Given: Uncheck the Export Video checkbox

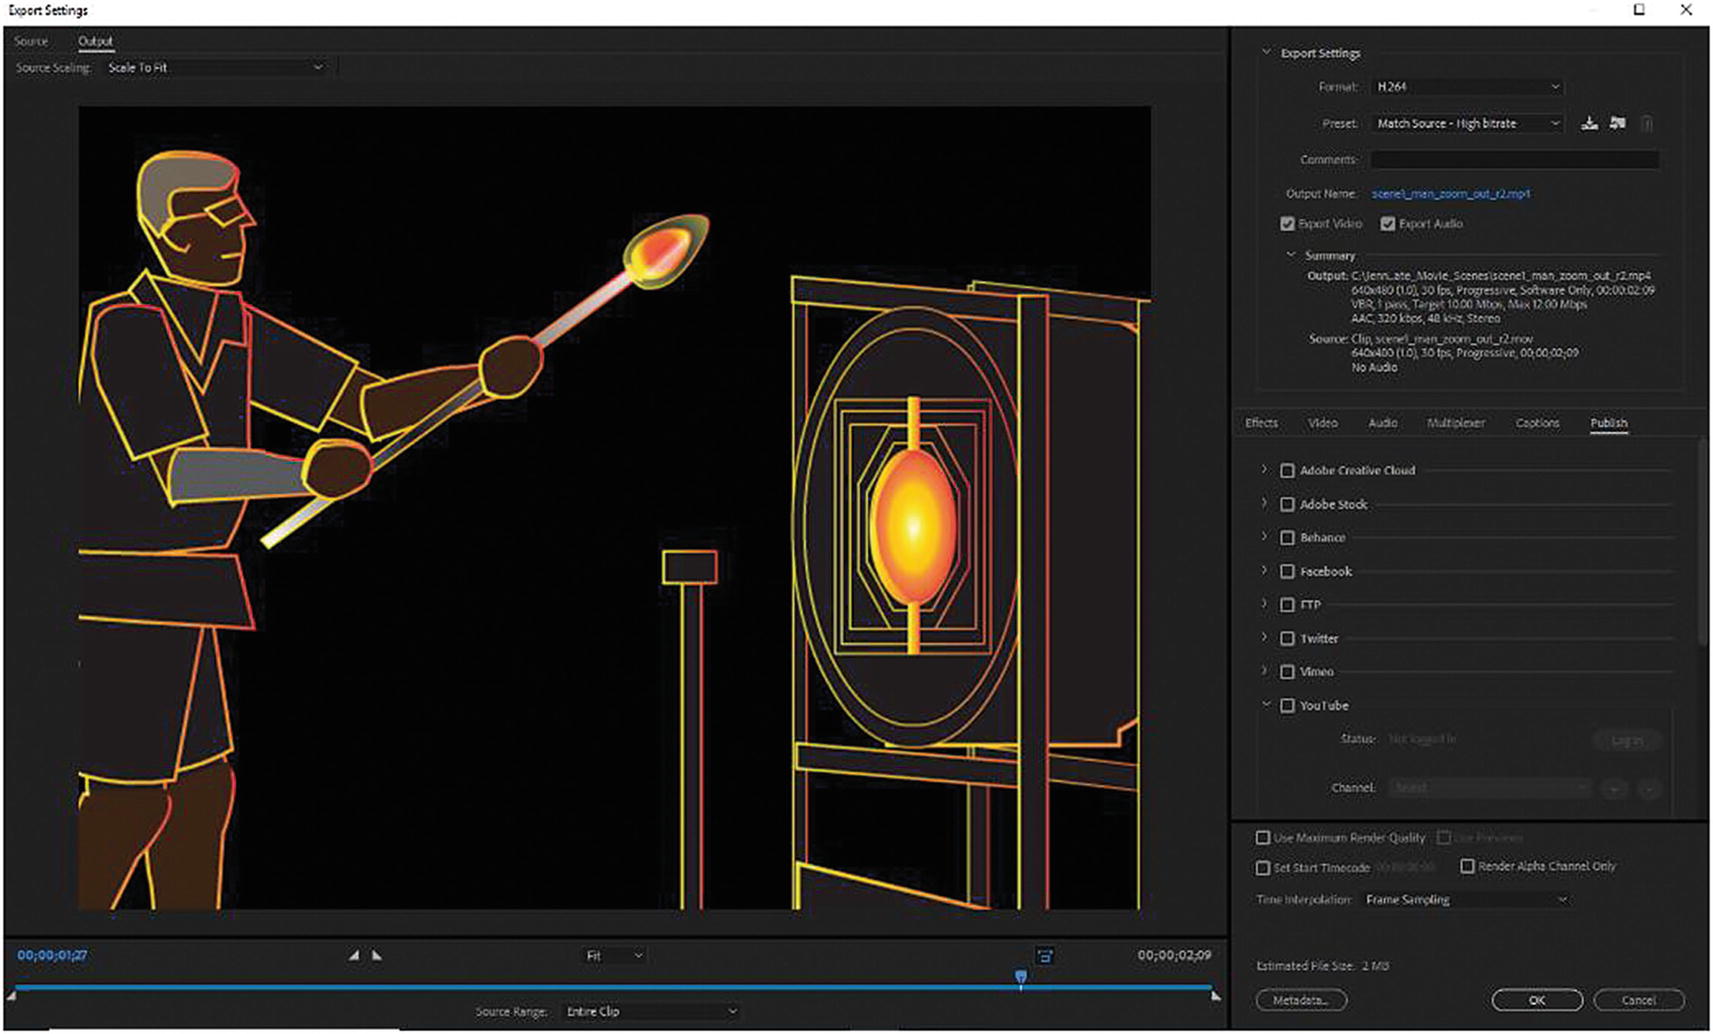Looking at the screenshot, I should [1288, 224].
